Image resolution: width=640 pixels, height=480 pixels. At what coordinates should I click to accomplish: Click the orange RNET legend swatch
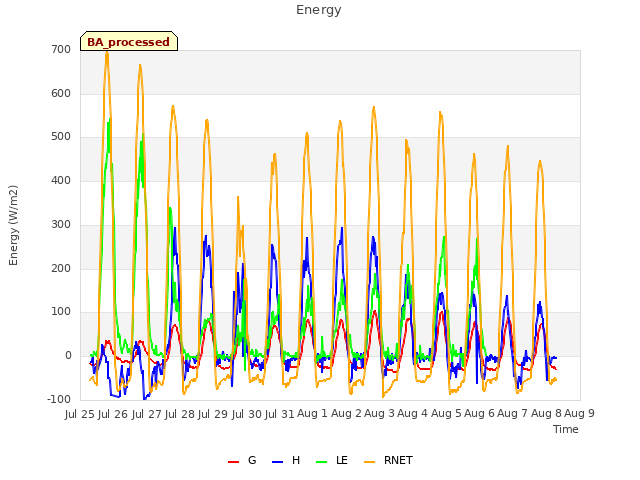click(369, 462)
